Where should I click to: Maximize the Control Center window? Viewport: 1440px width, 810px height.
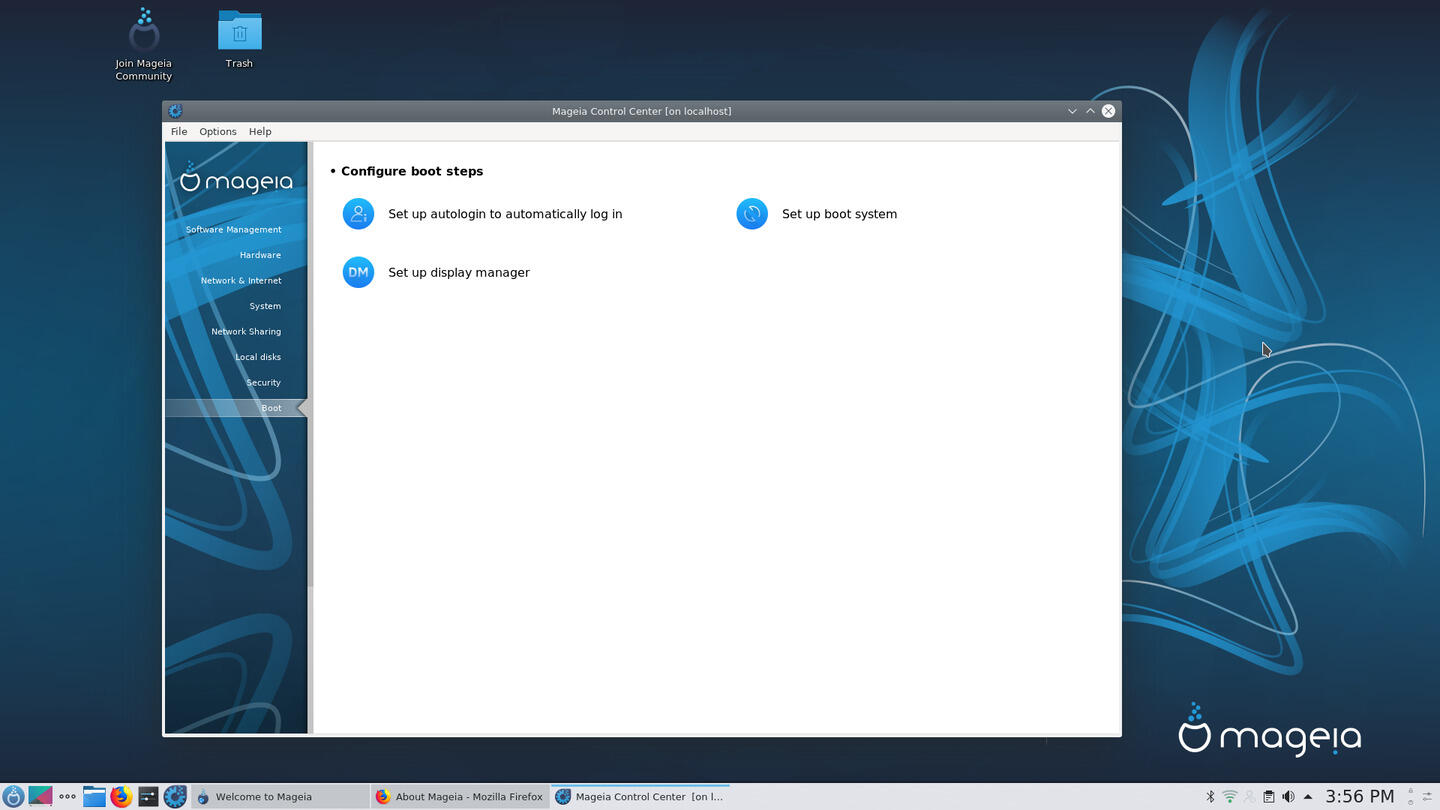(1090, 111)
